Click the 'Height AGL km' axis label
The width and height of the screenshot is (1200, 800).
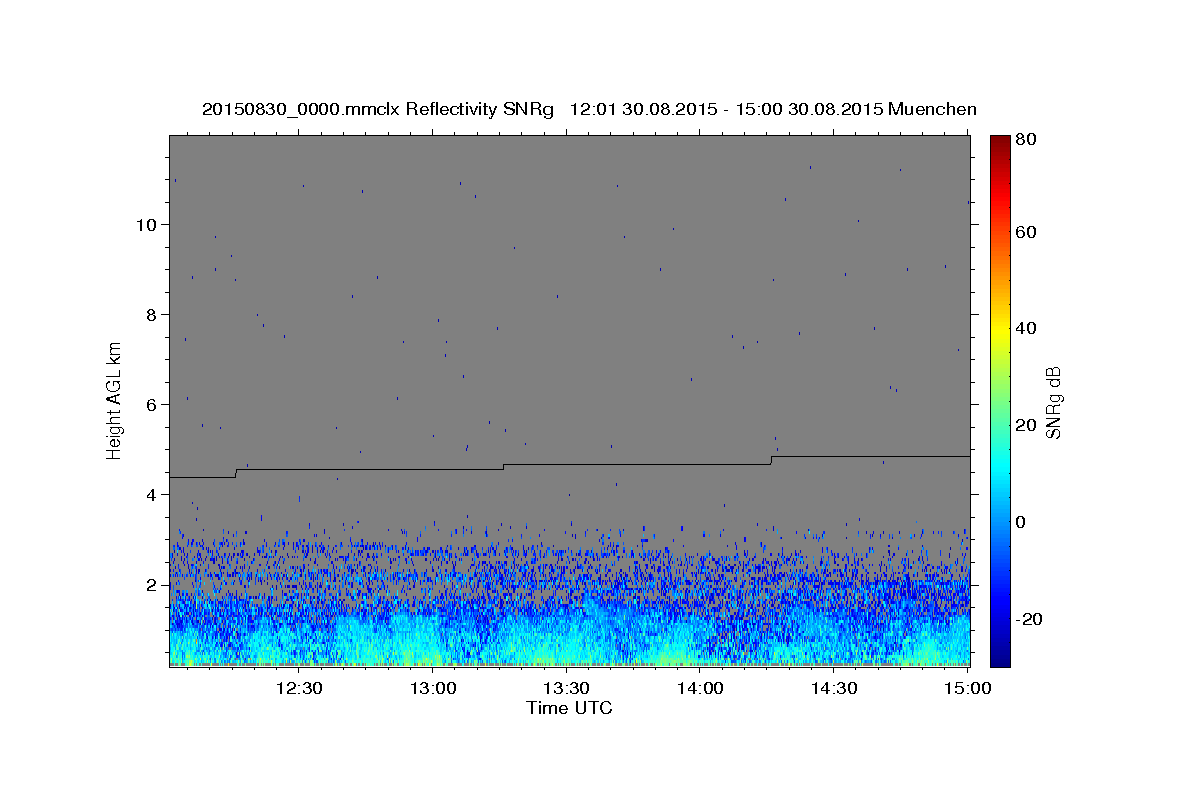pyautogui.click(x=115, y=400)
